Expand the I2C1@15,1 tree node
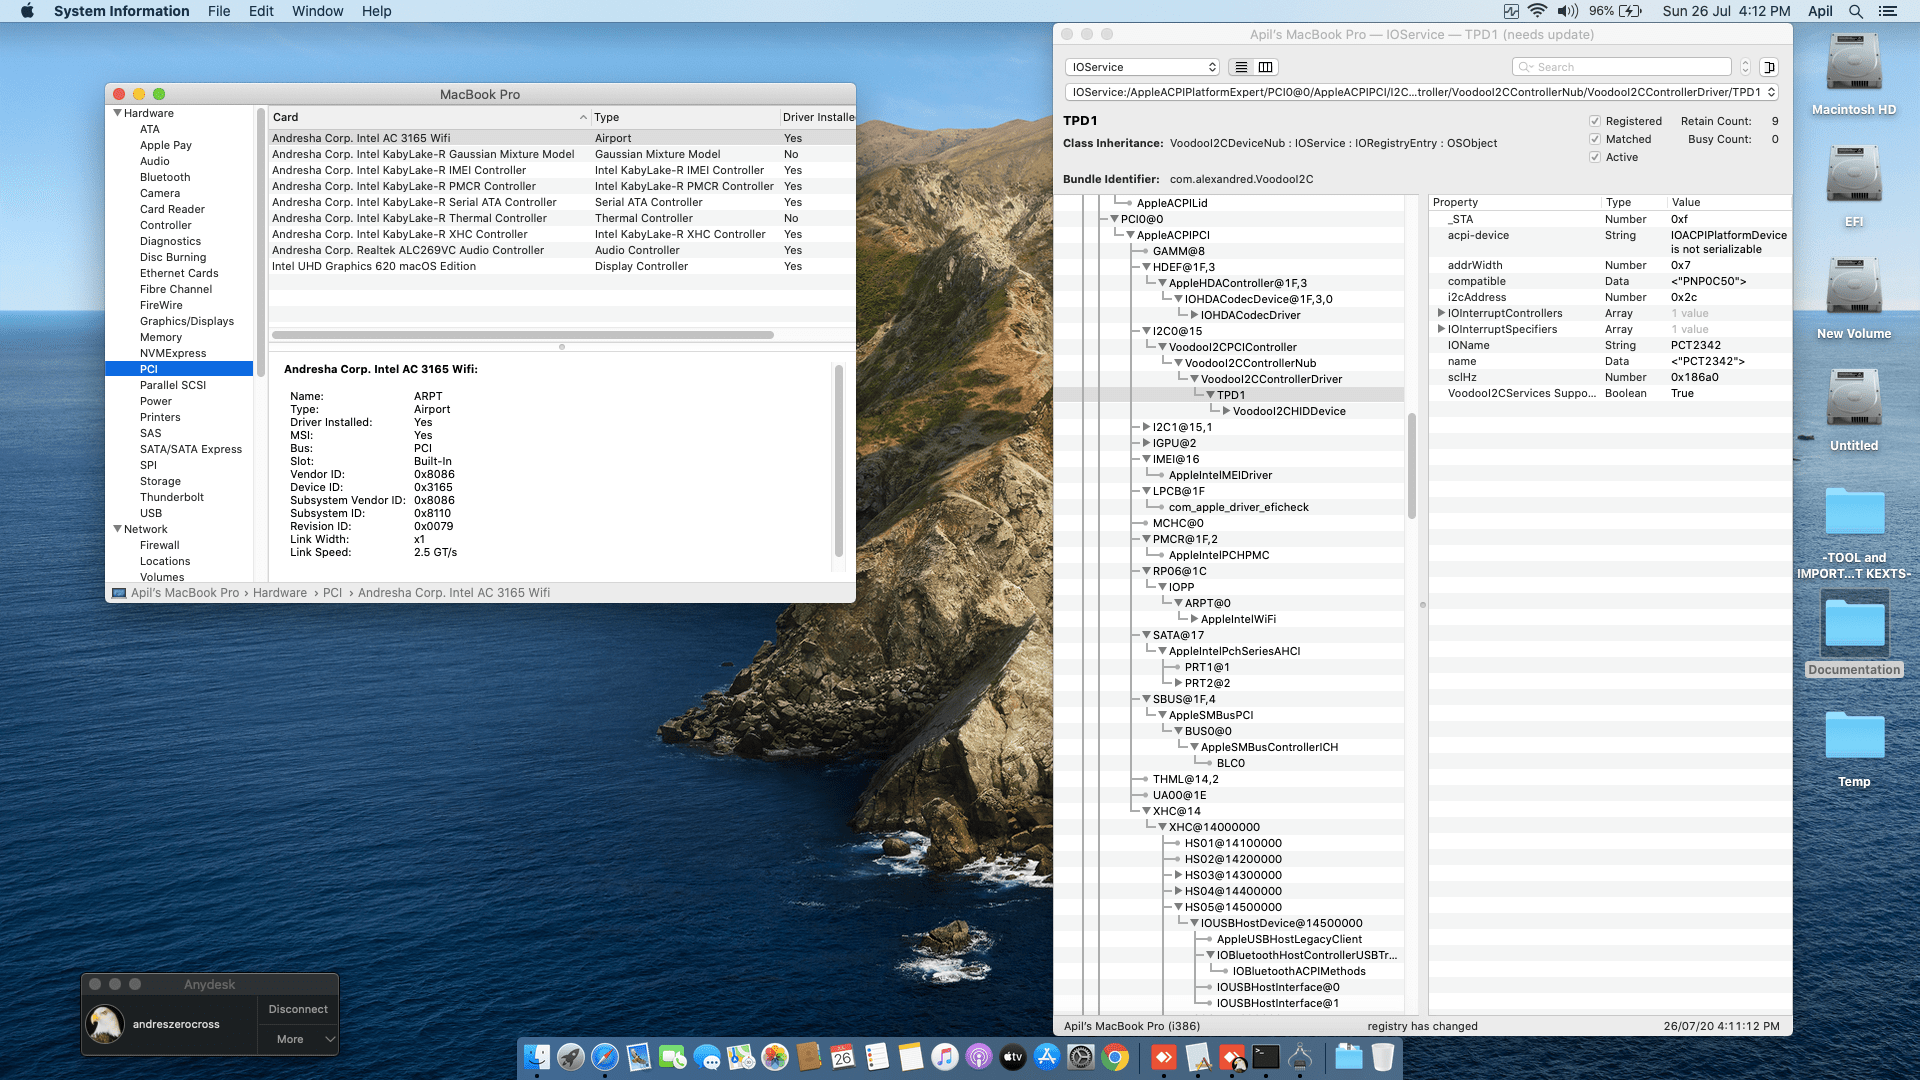Screen dimensions: 1920x1080 pos(1147,427)
